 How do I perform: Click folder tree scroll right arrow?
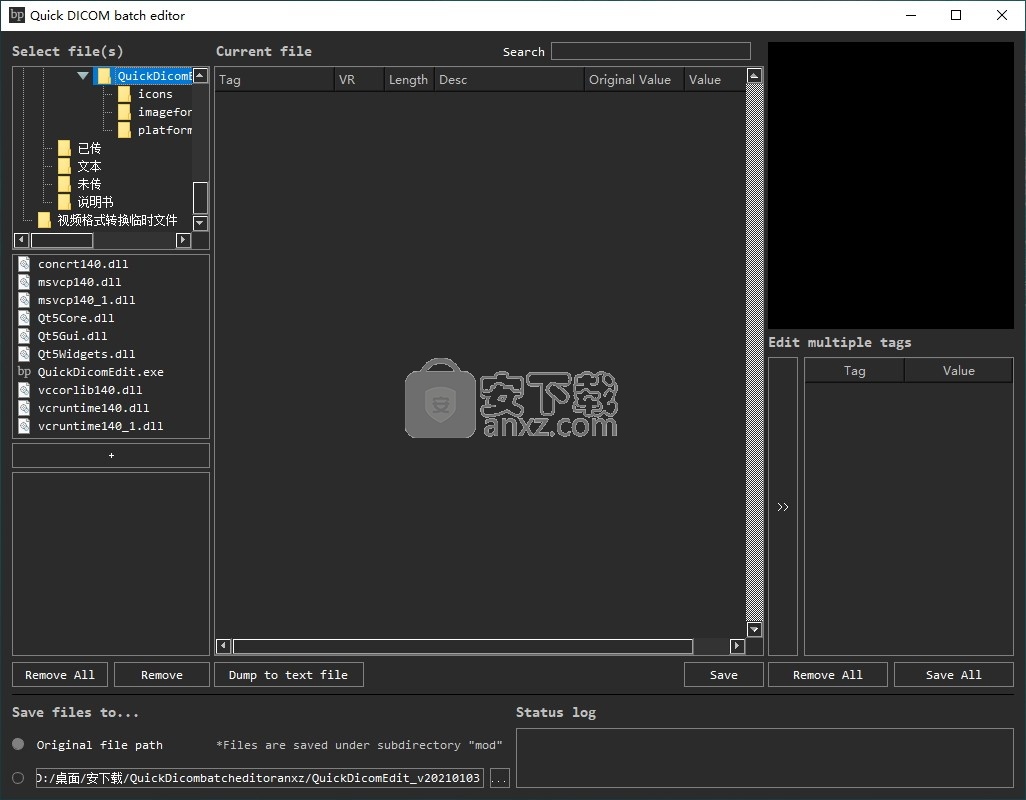pos(183,240)
